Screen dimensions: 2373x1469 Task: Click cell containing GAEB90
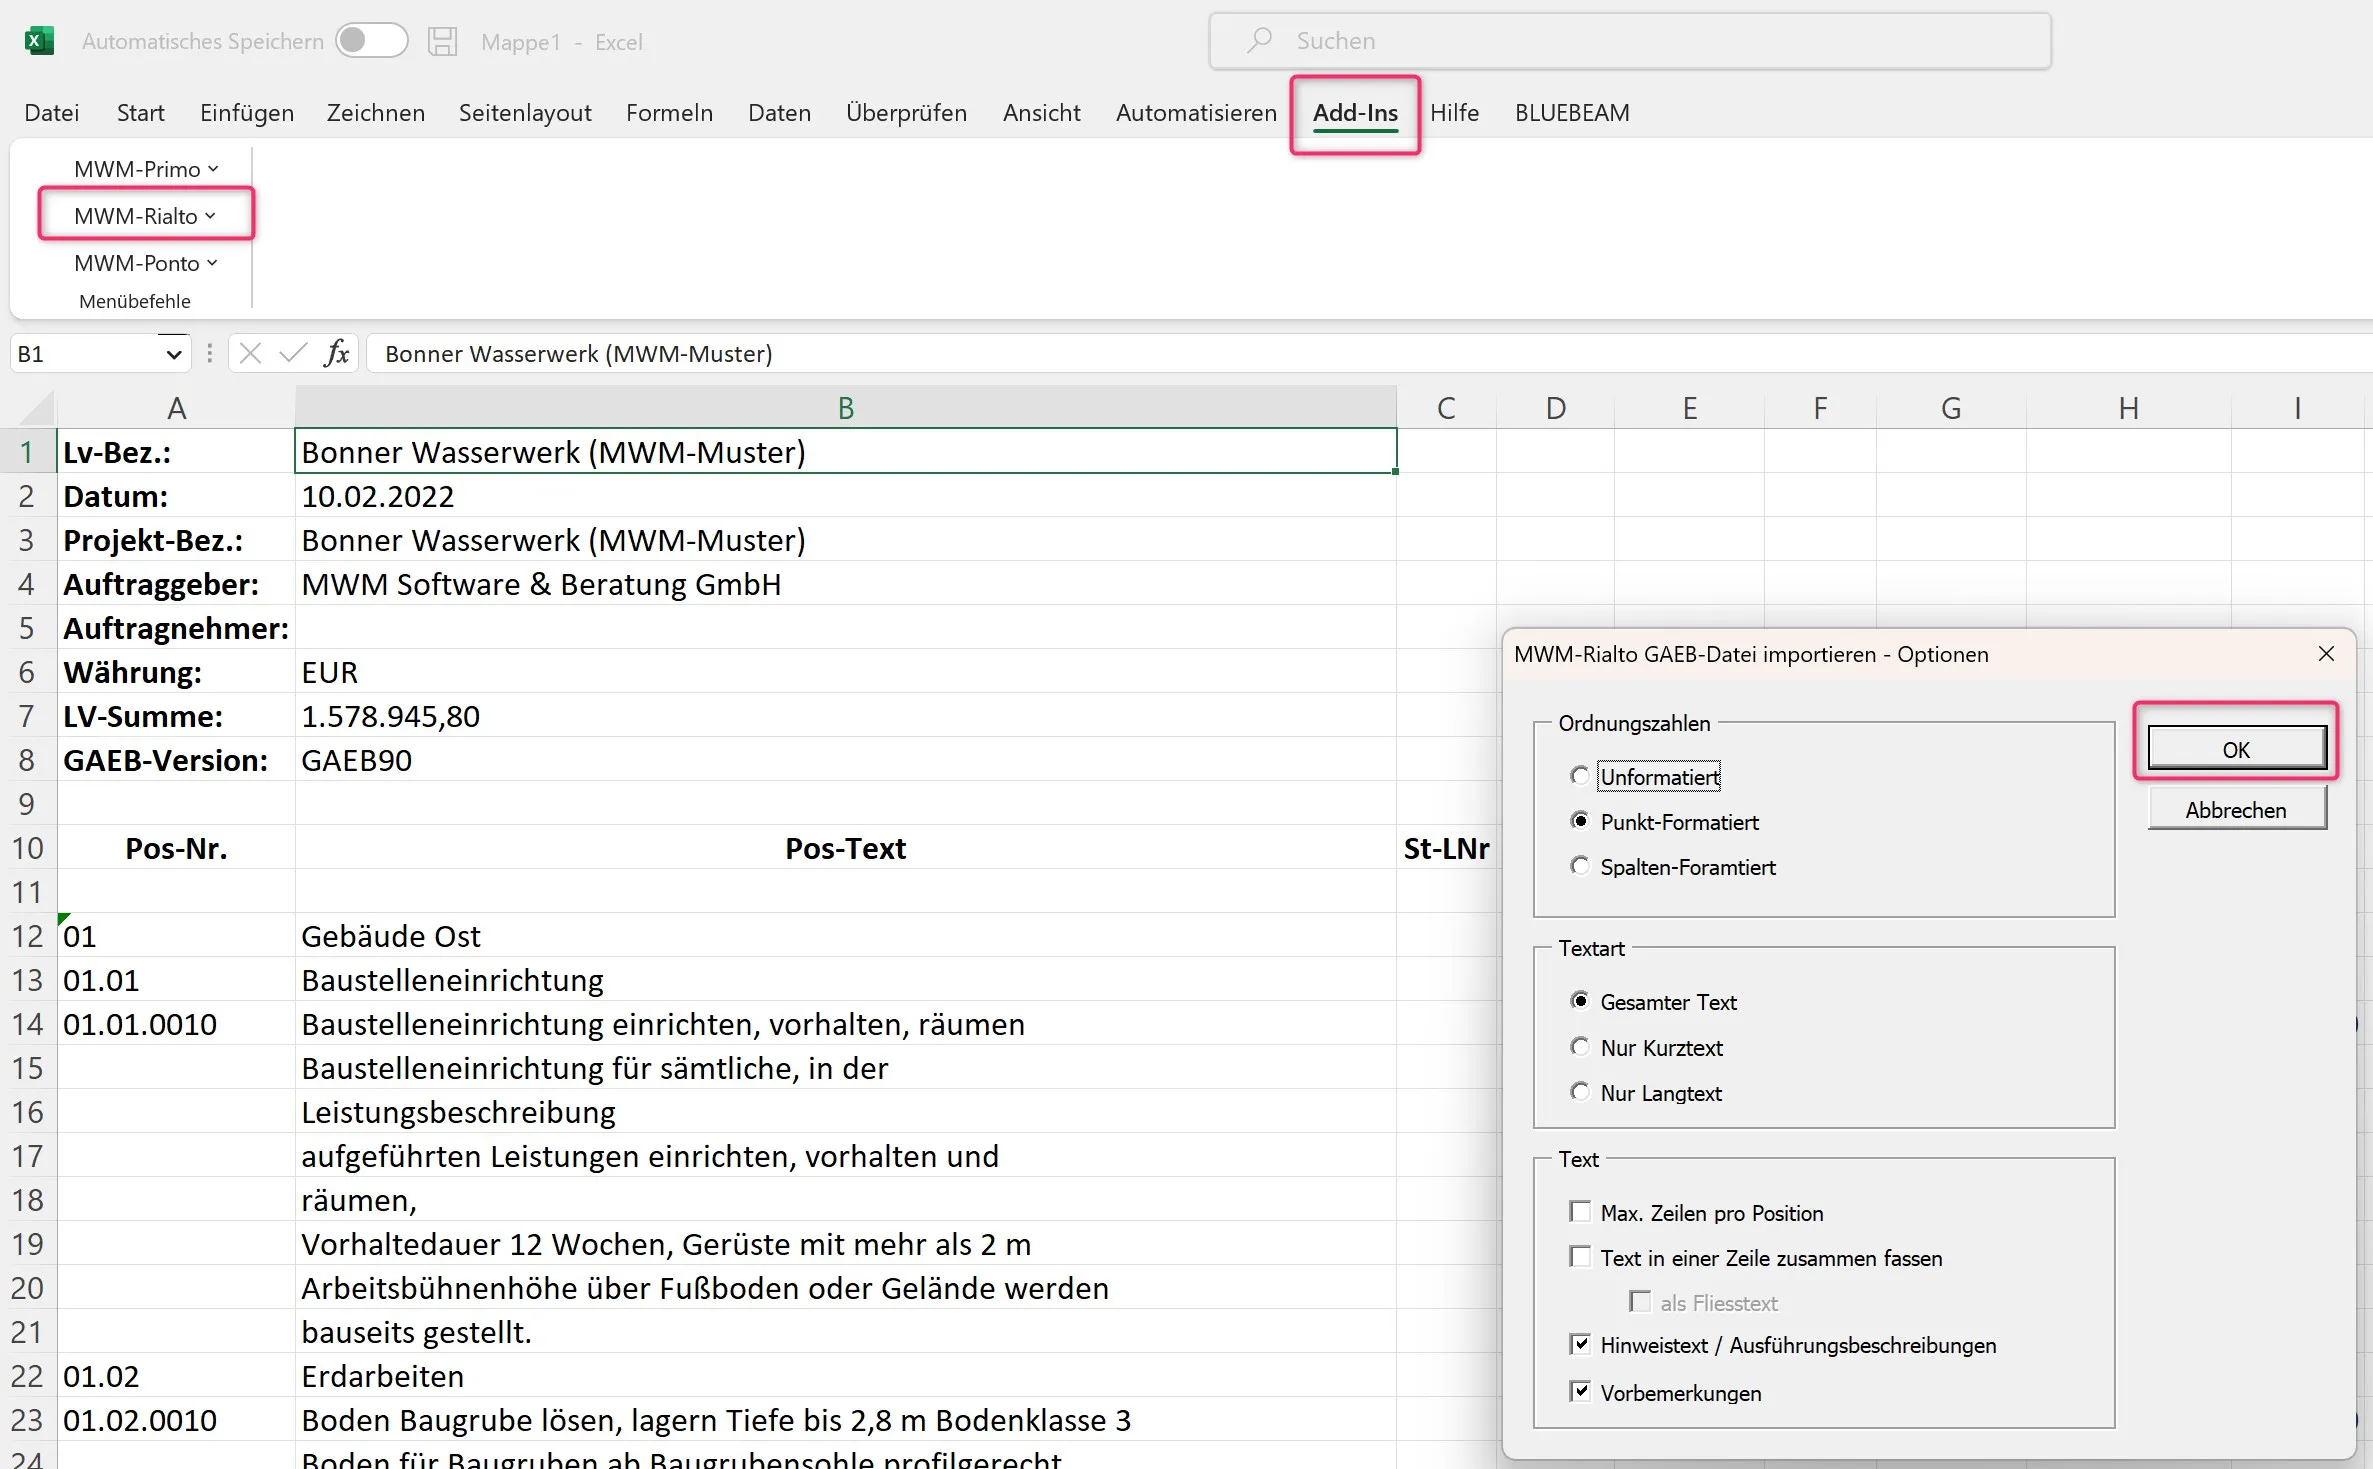[846, 760]
